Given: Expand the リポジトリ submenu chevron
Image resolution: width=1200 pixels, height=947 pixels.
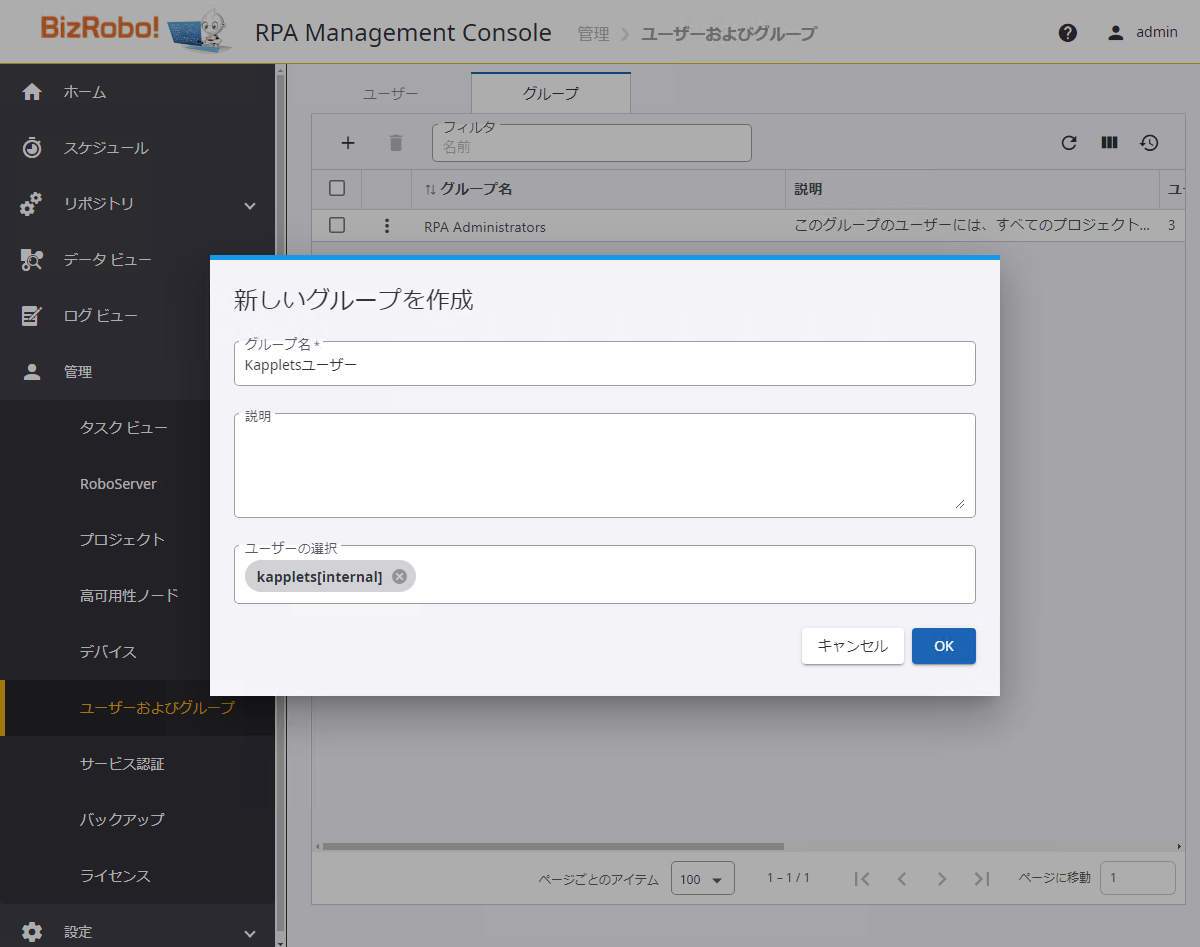Looking at the screenshot, I should point(250,205).
